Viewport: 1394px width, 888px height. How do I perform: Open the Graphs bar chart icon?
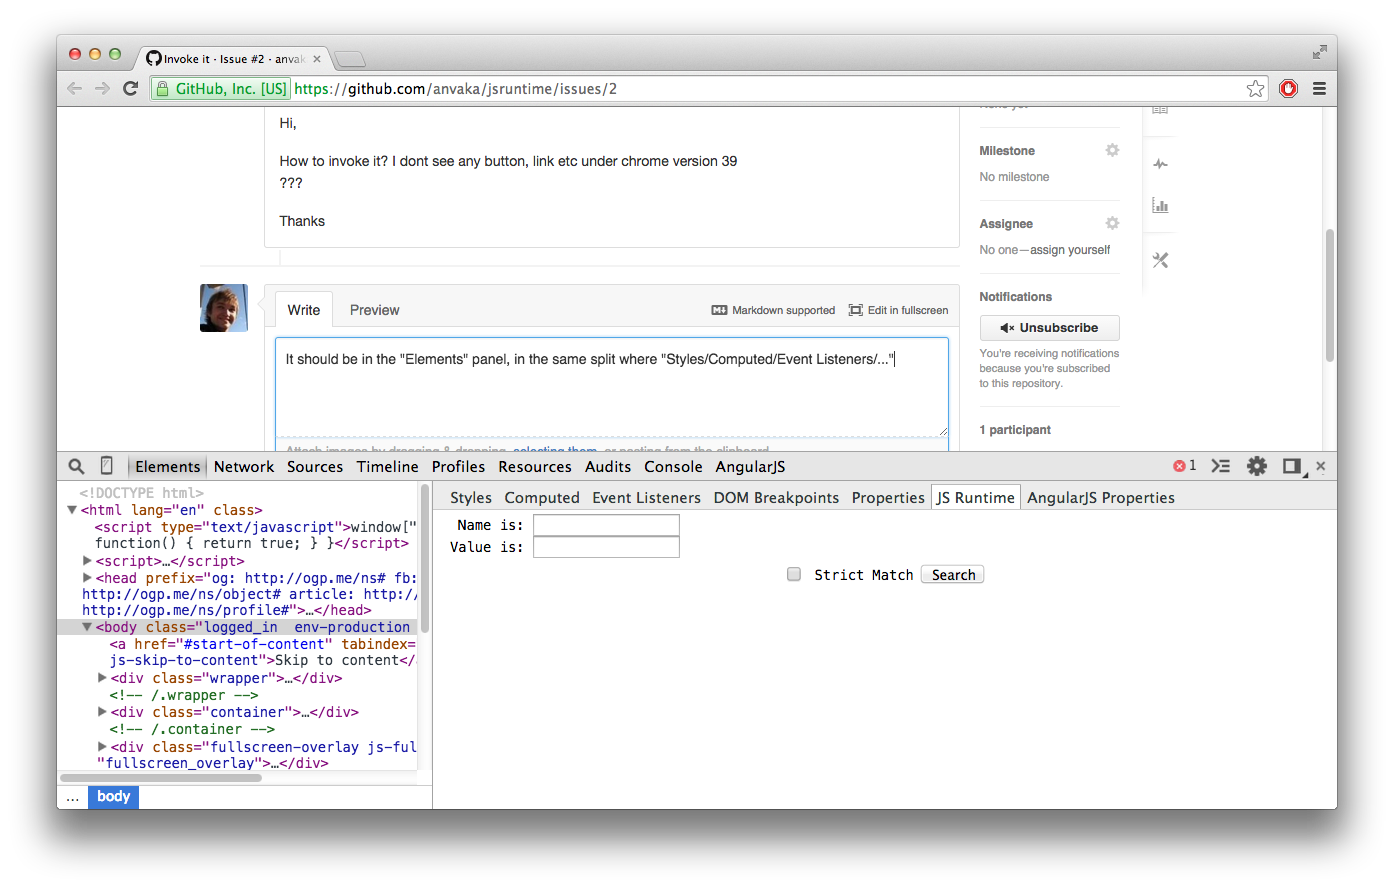pos(1160,206)
